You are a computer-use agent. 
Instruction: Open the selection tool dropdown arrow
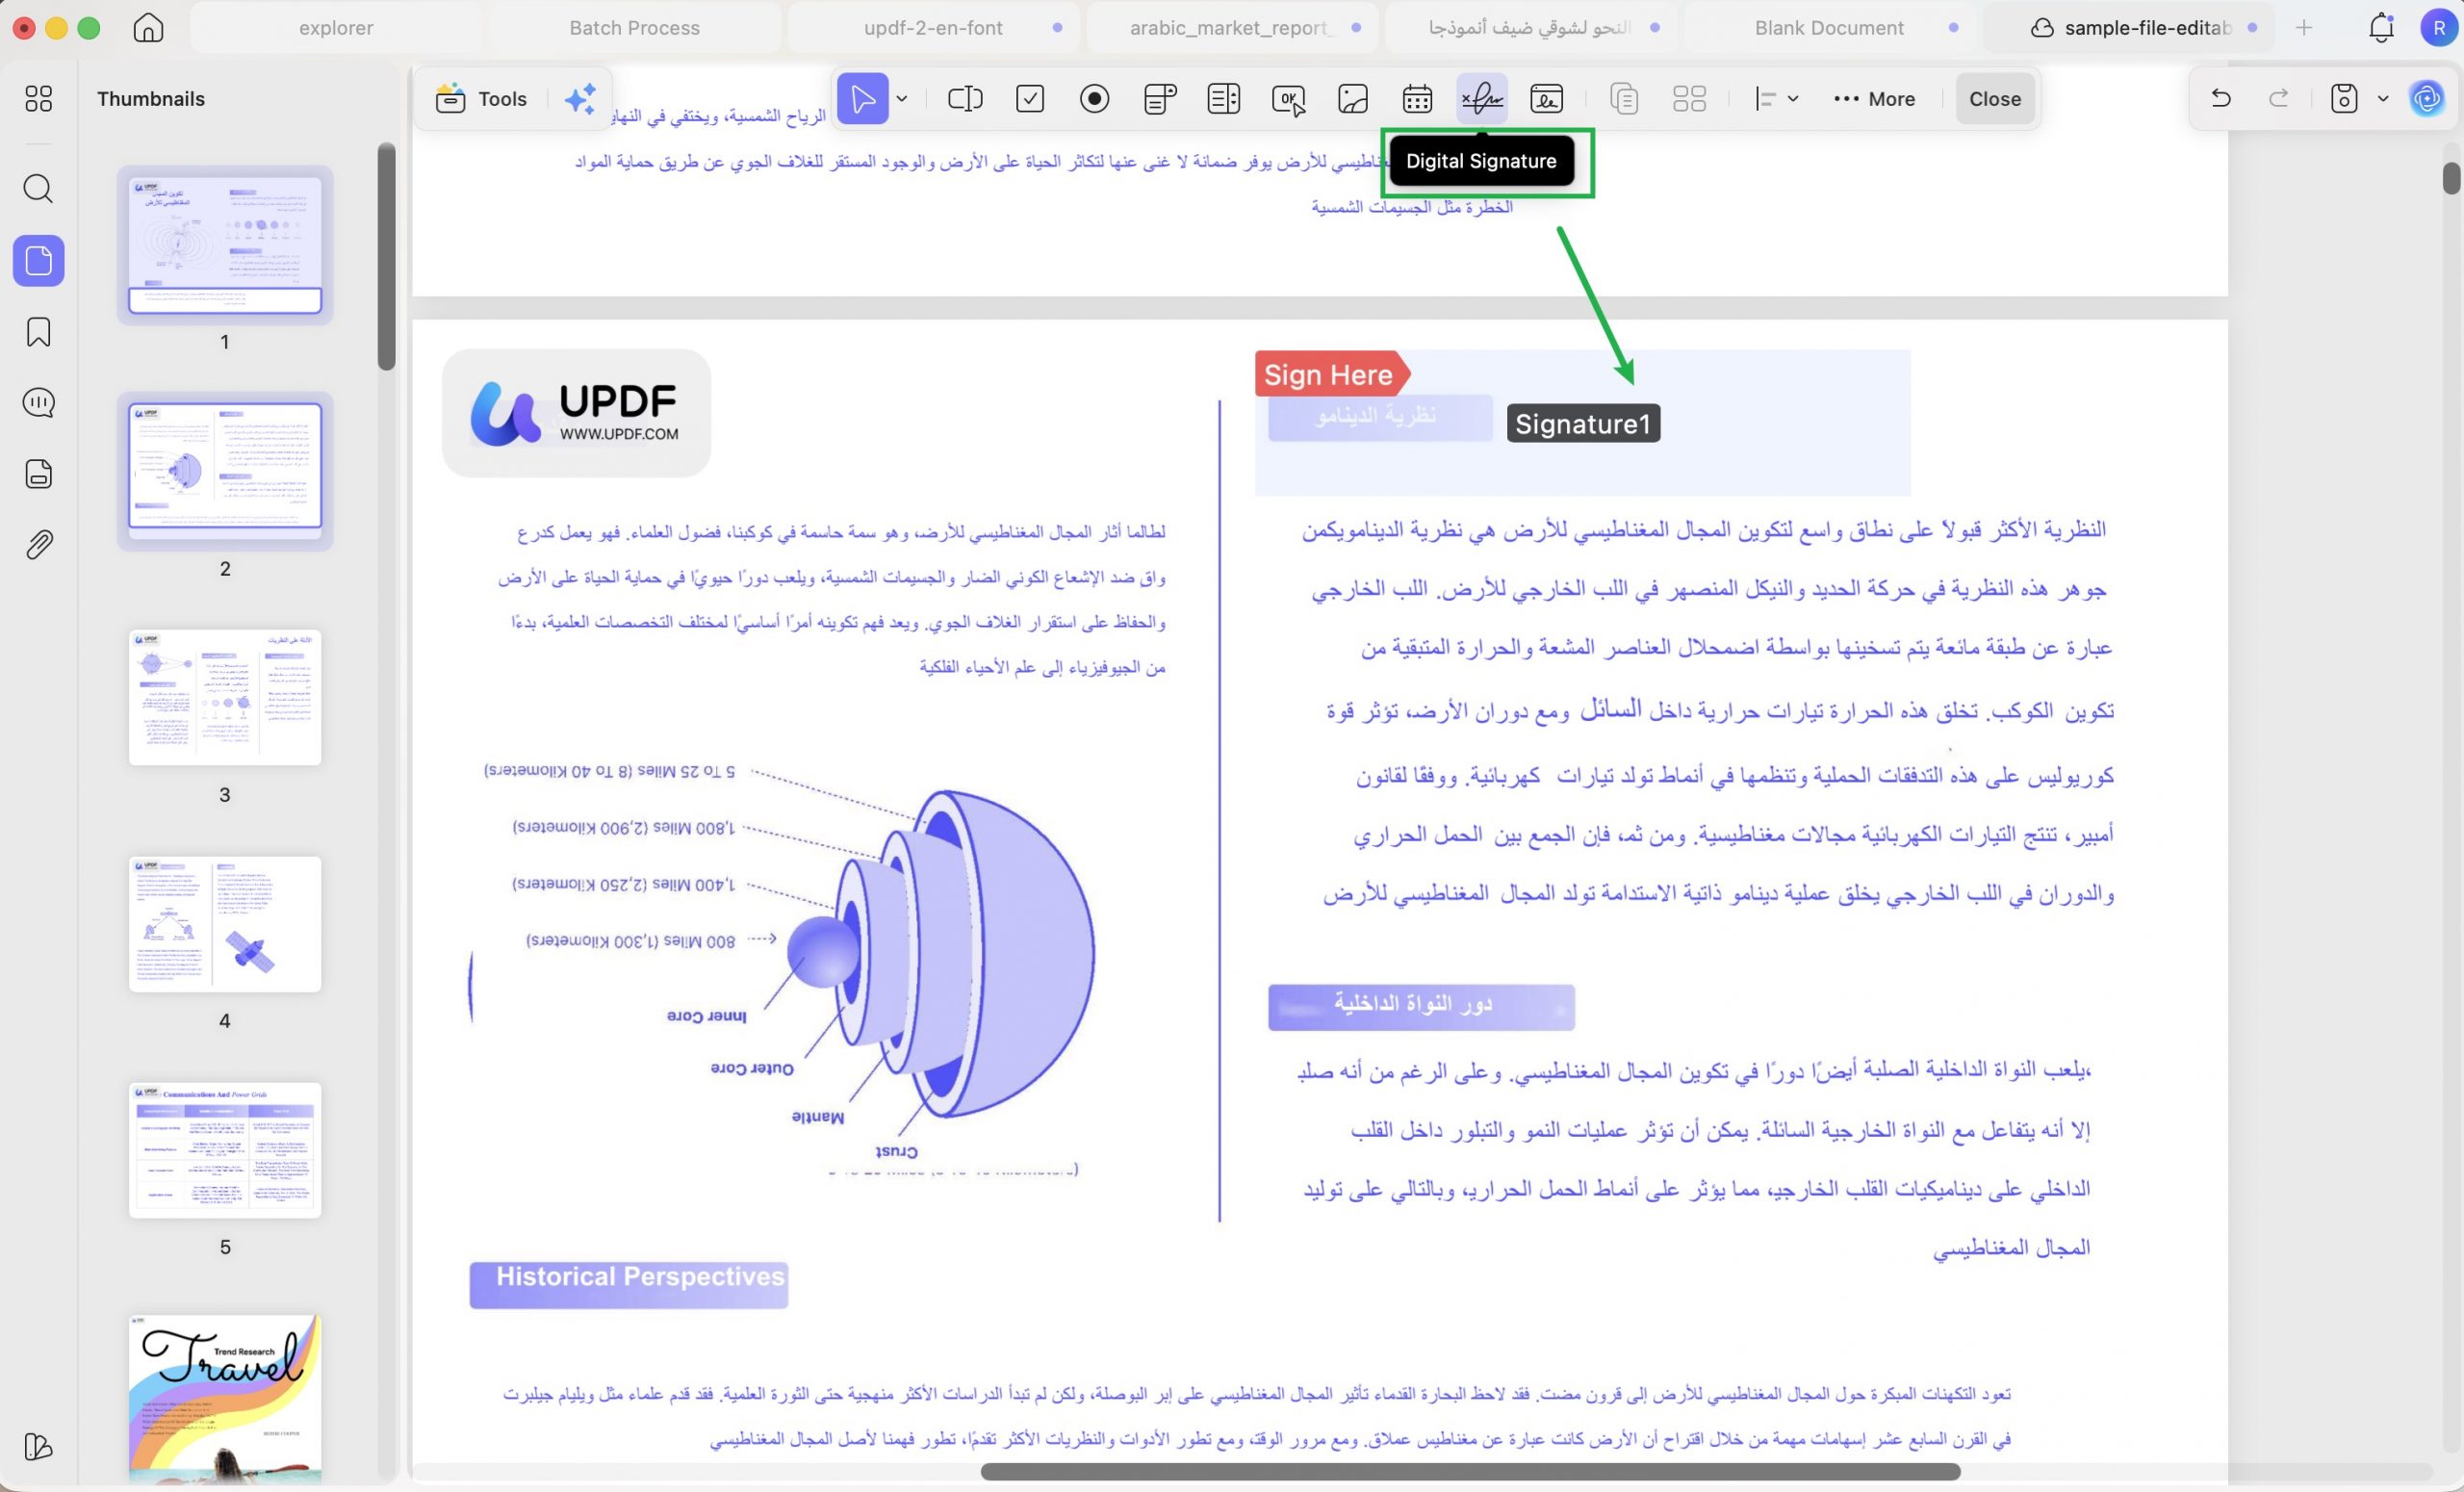[902, 99]
